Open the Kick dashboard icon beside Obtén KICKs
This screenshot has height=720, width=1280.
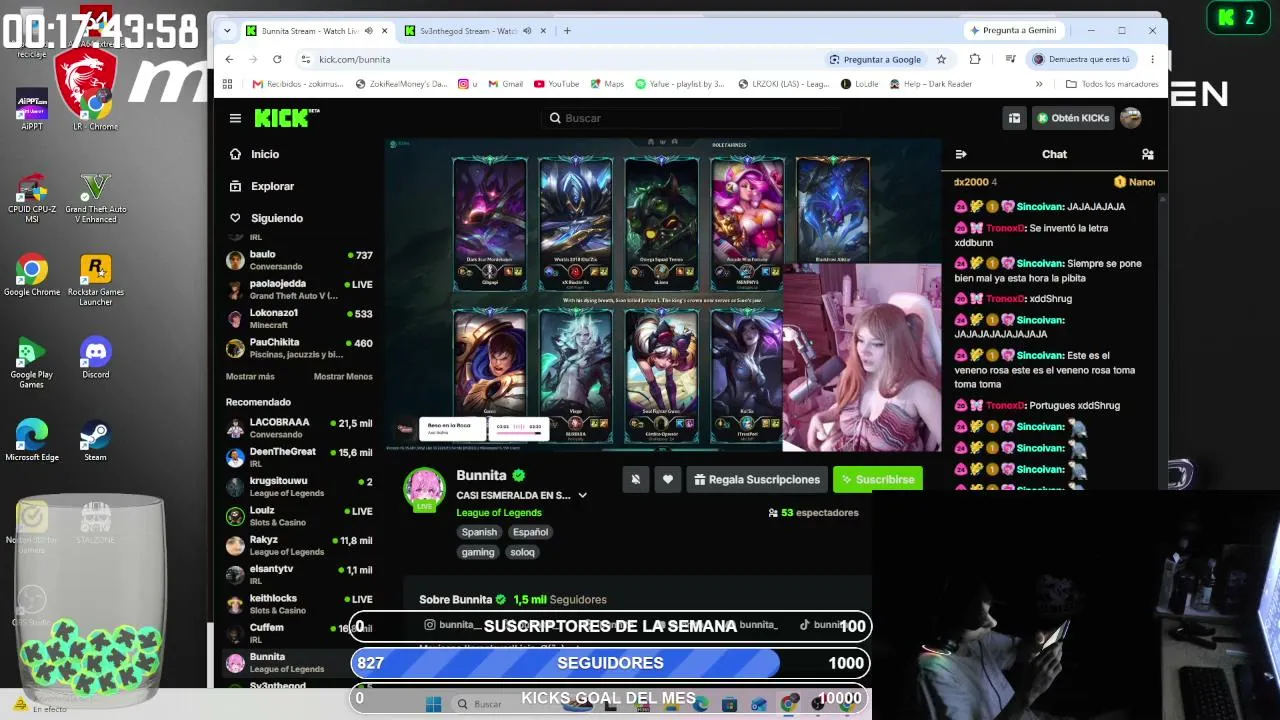pyautogui.click(x=1014, y=118)
